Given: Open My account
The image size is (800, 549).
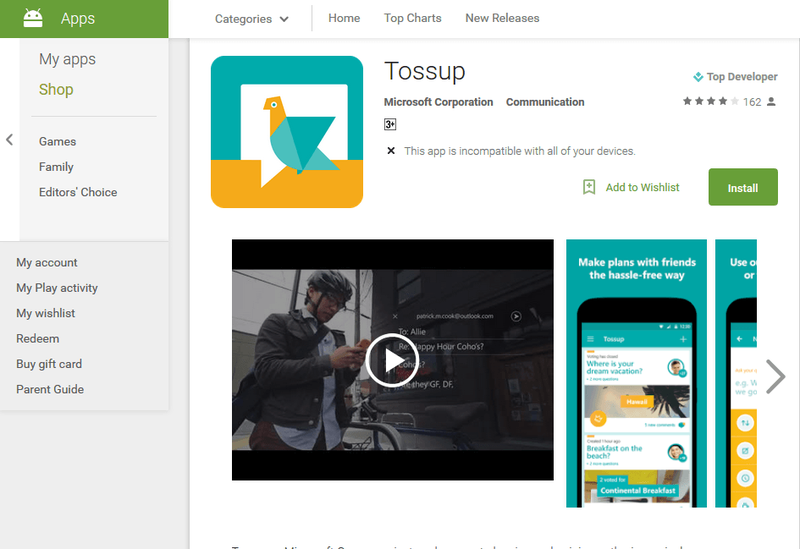Looking at the screenshot, I should [x=46, y=262].
